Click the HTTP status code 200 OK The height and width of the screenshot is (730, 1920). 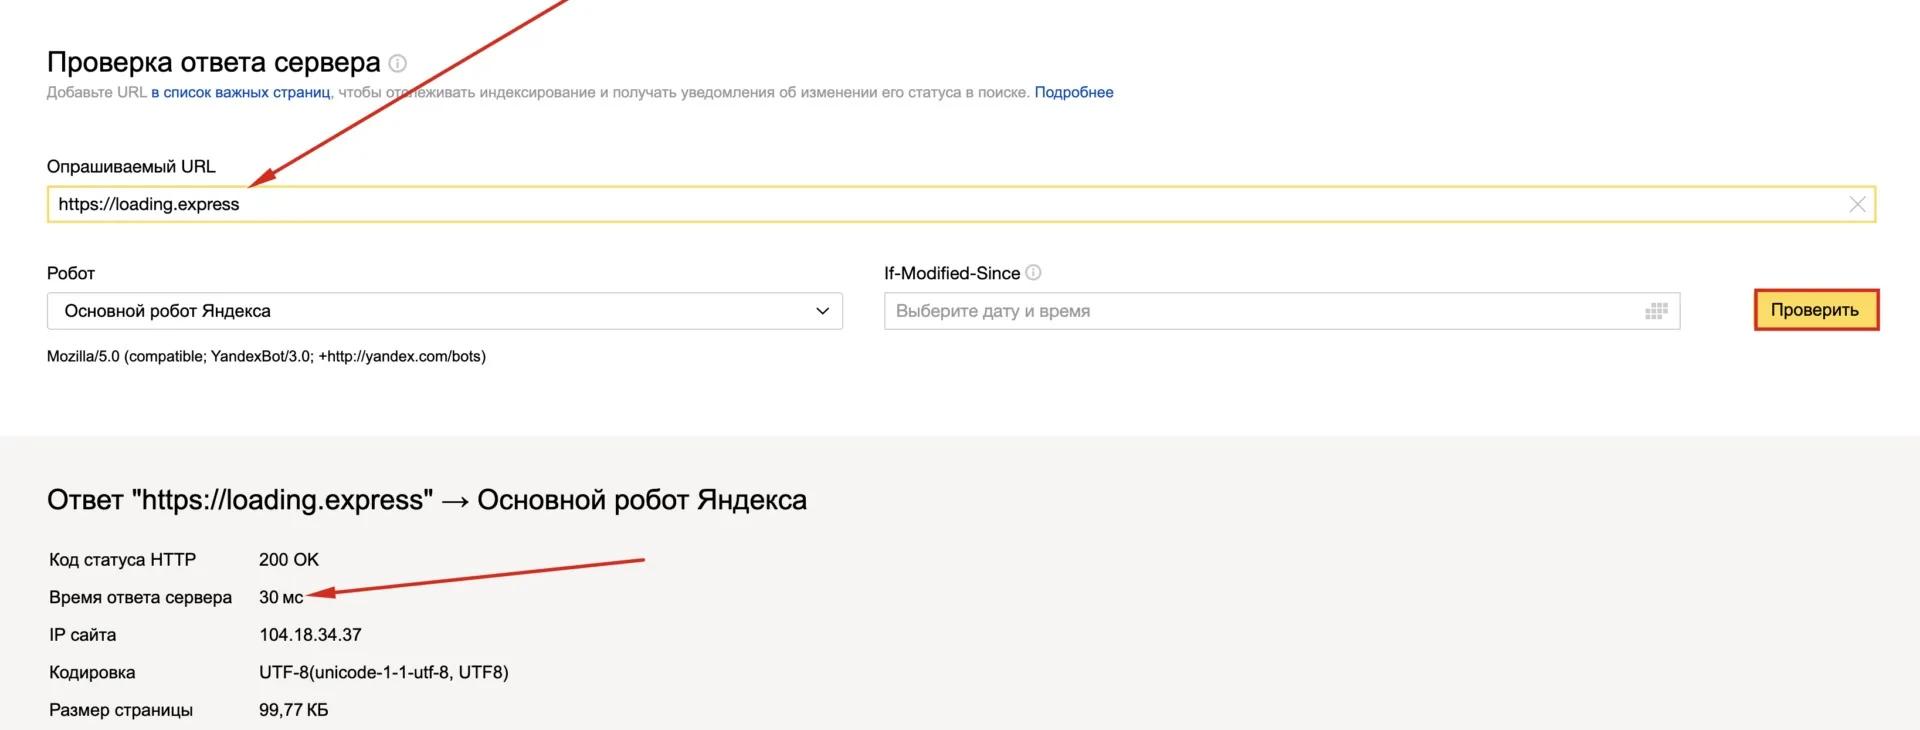click(288, 559)
